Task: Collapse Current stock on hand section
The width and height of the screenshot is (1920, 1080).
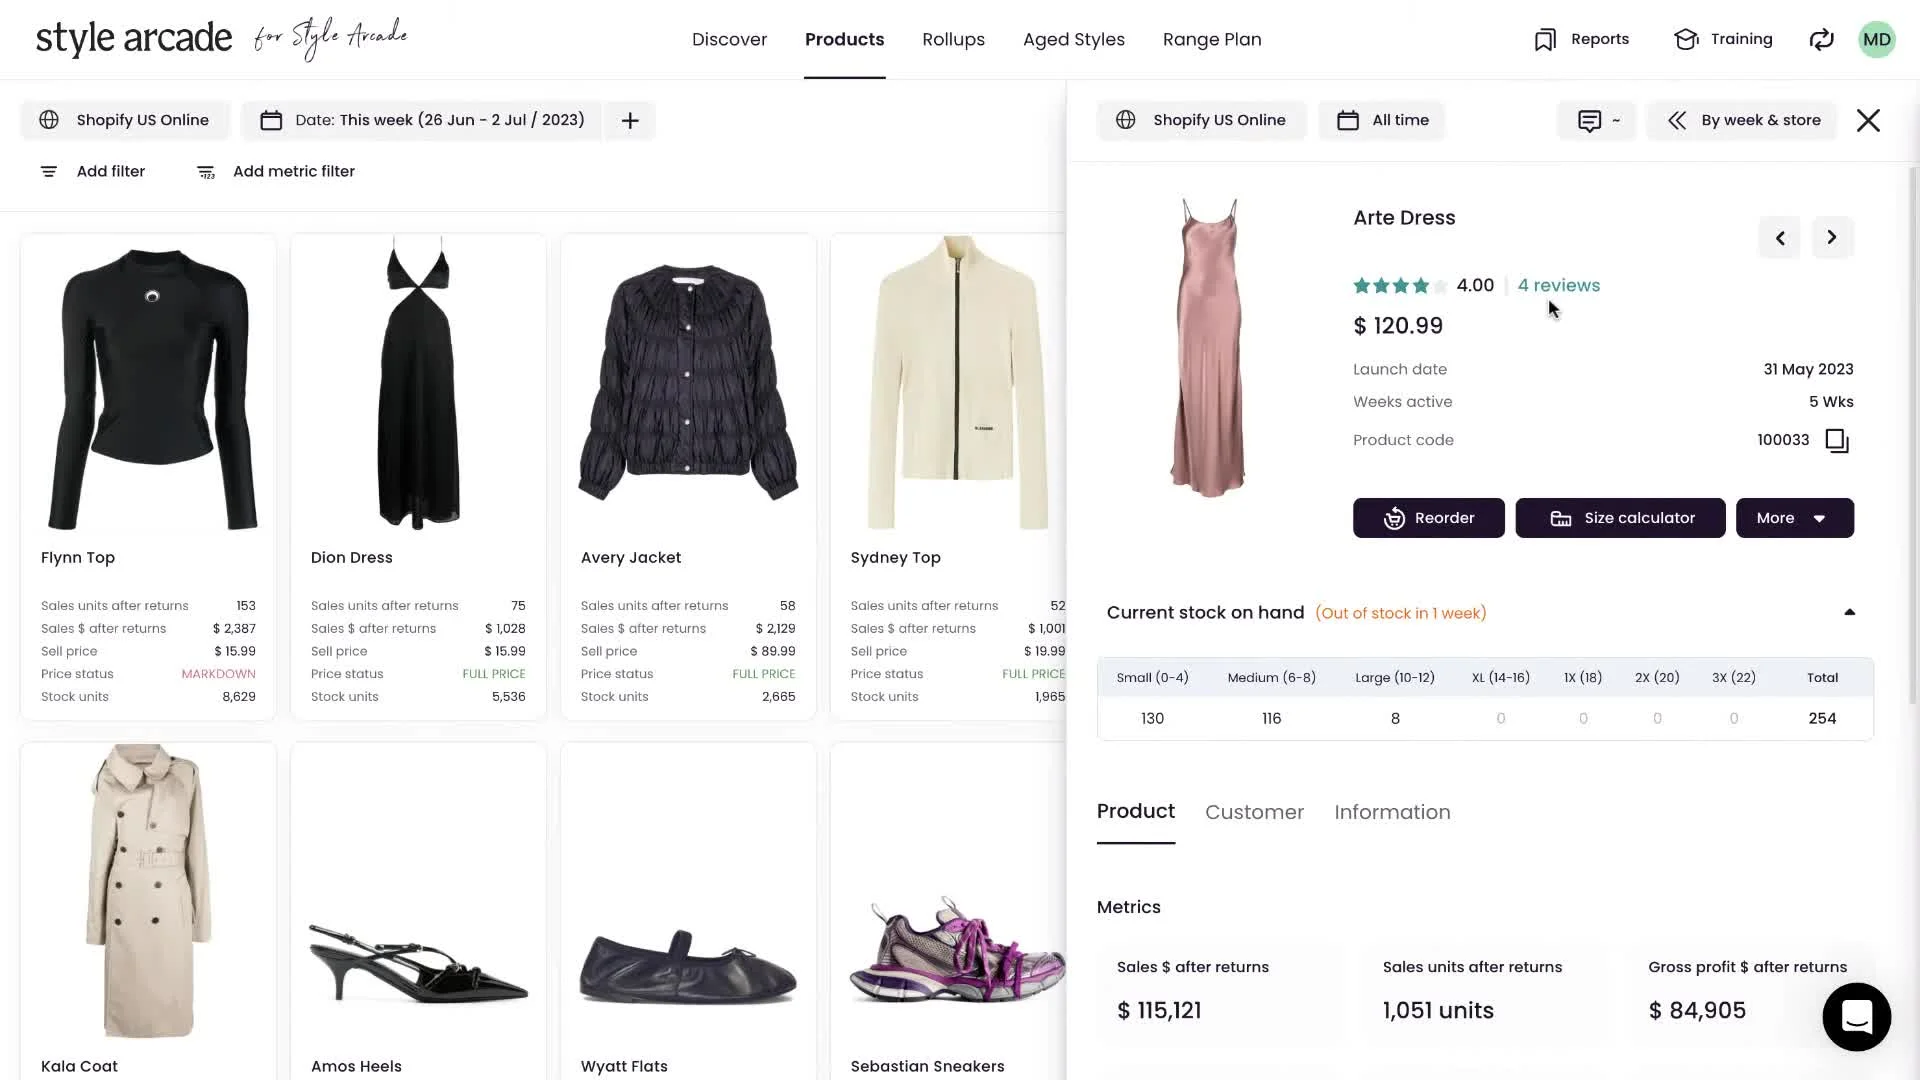Action: (x=1849, y=613)
